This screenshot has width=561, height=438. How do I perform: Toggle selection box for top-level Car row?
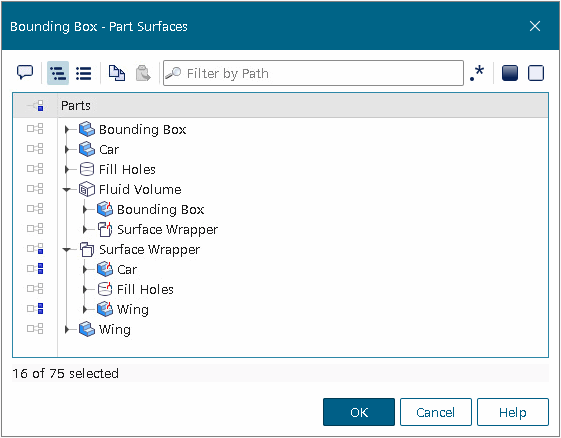(35, 149)
